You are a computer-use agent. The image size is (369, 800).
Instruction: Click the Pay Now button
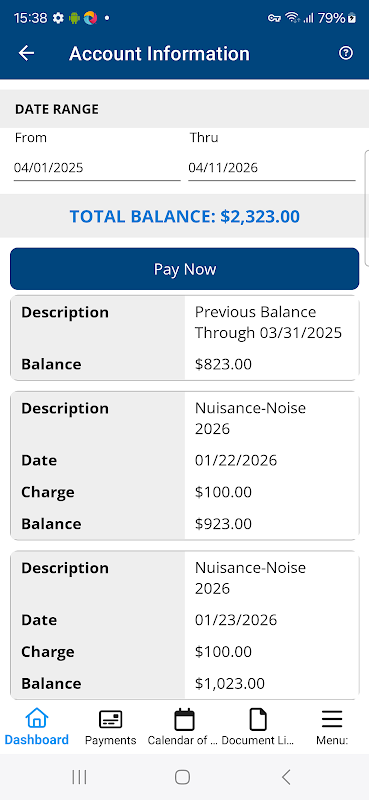(185, 269)
